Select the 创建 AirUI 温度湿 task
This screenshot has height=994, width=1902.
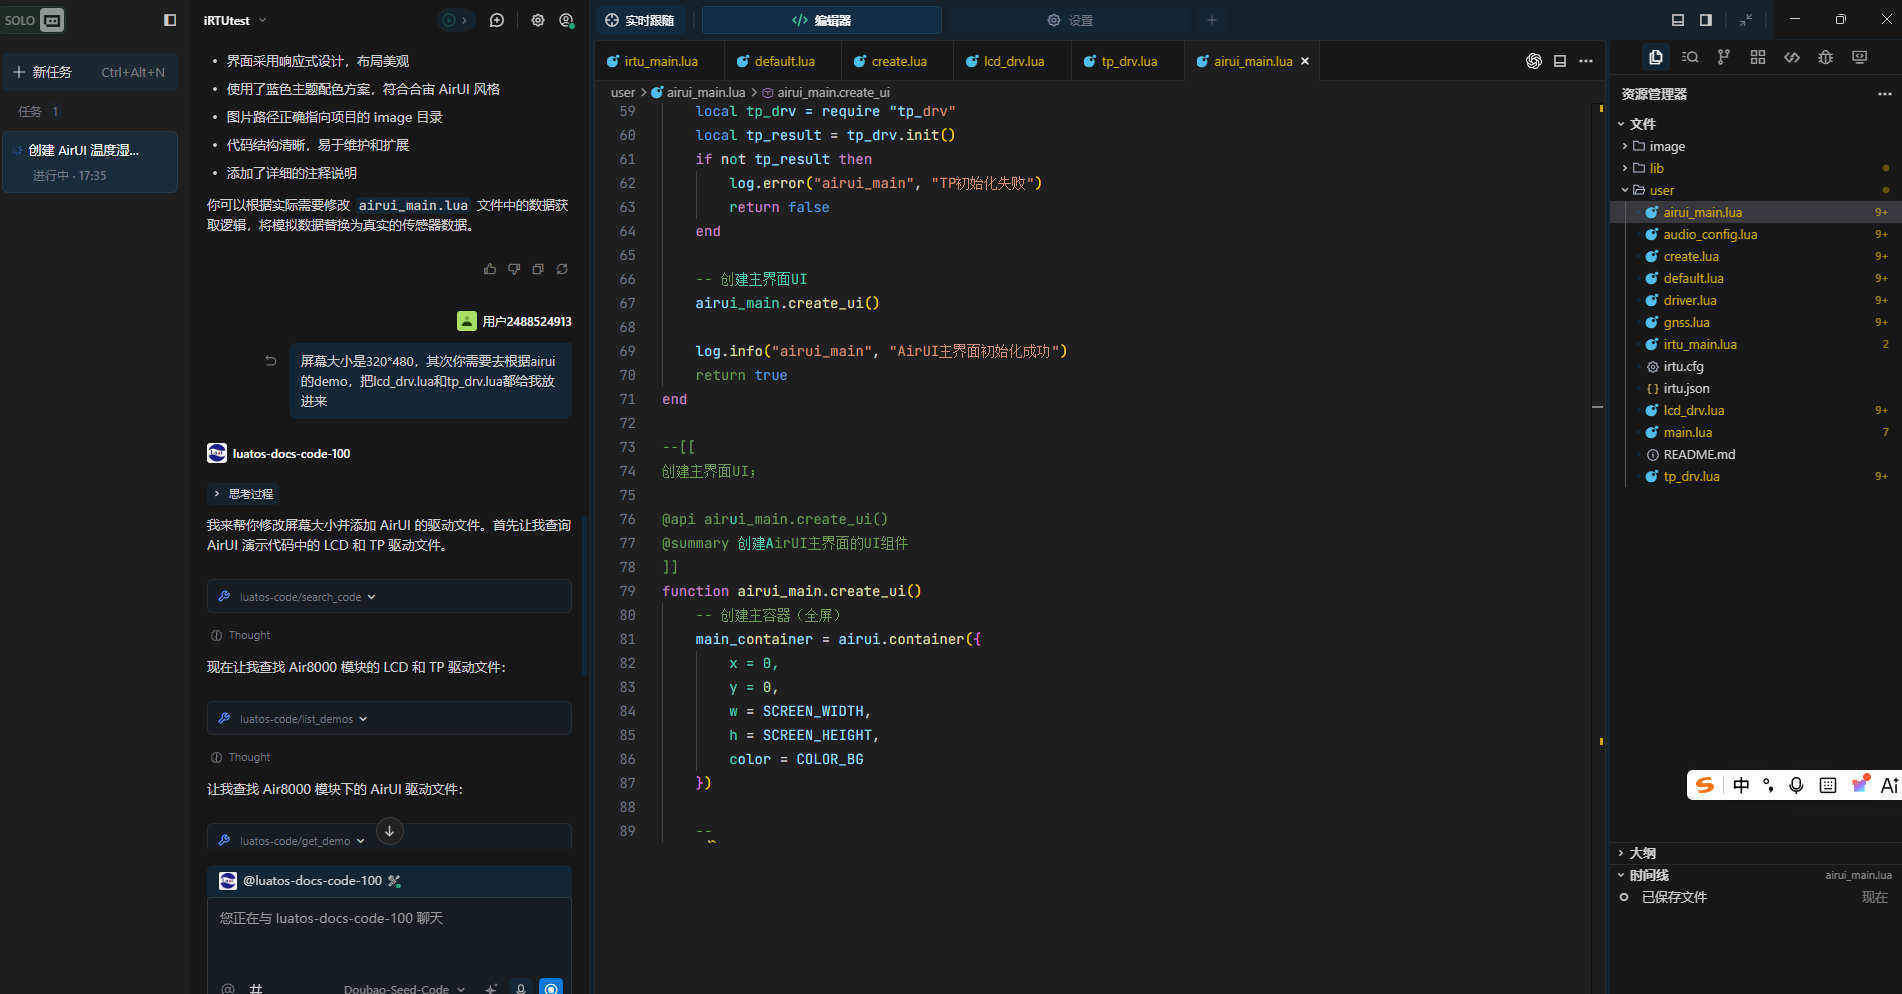click(90, 161)
